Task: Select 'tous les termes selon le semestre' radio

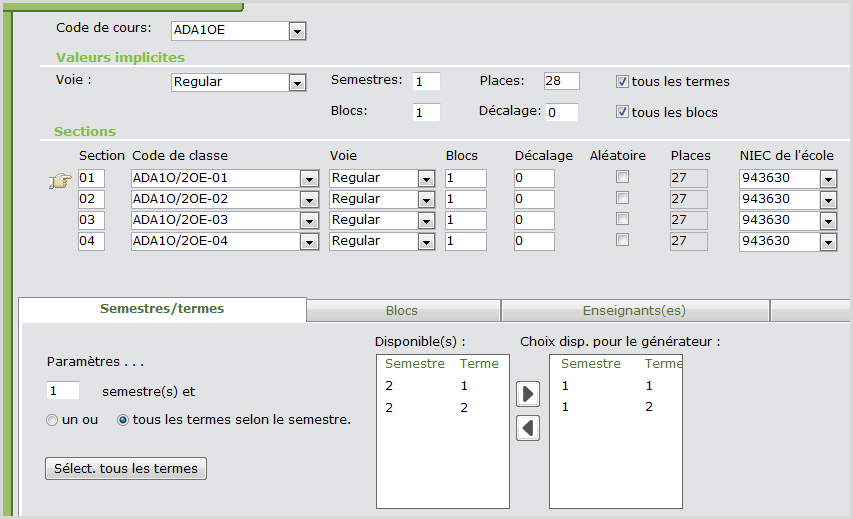Action: coord(124,421)
